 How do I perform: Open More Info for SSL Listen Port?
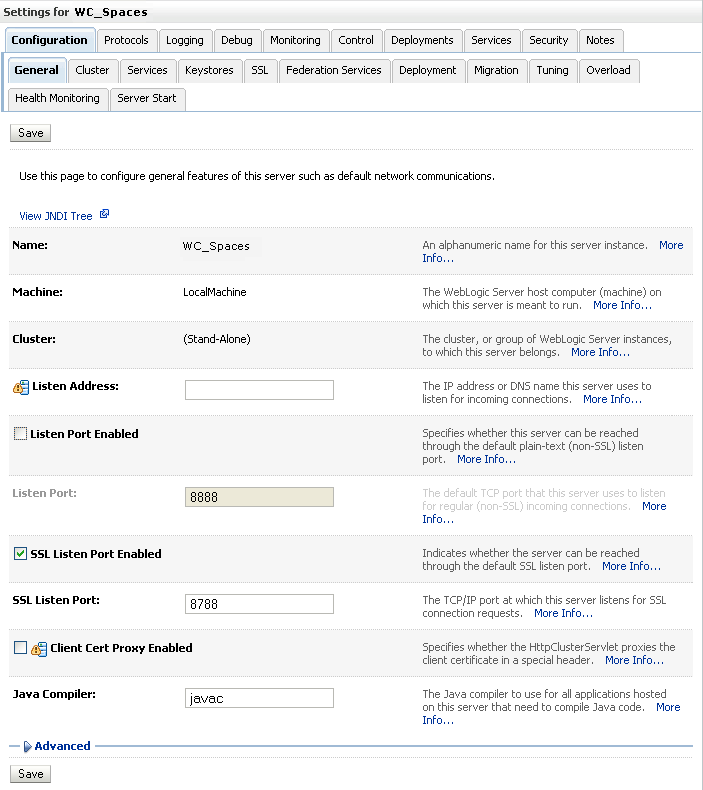click(563, 613)
